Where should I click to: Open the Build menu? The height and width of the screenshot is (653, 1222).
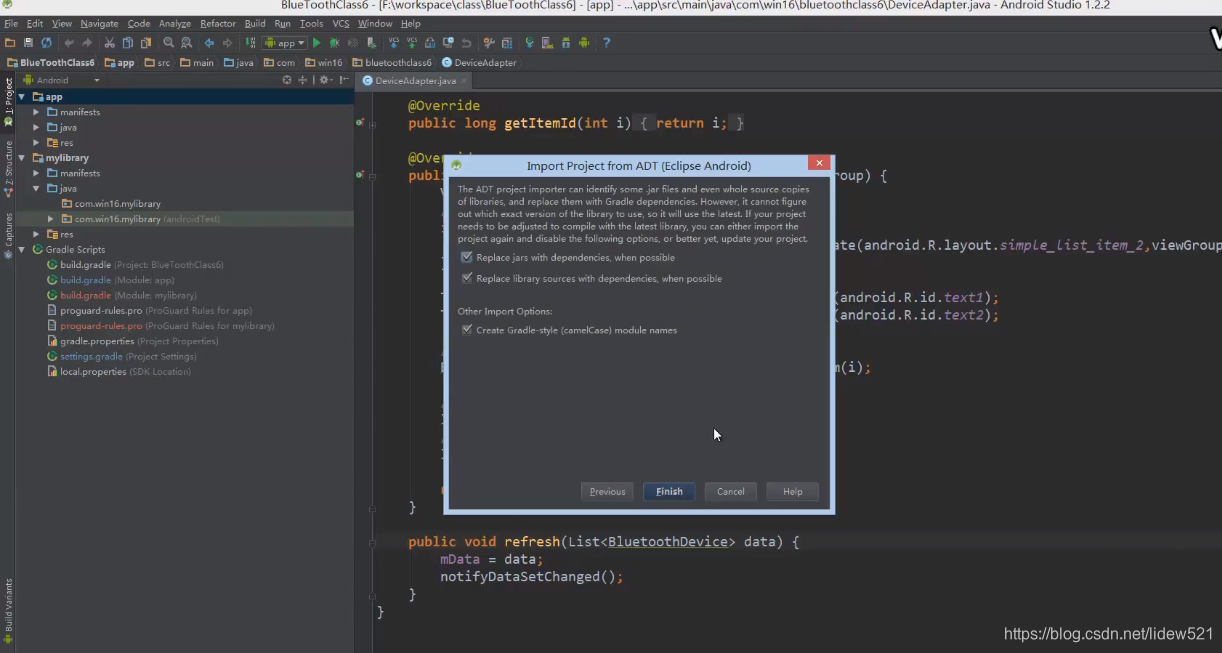coord(255,23)
